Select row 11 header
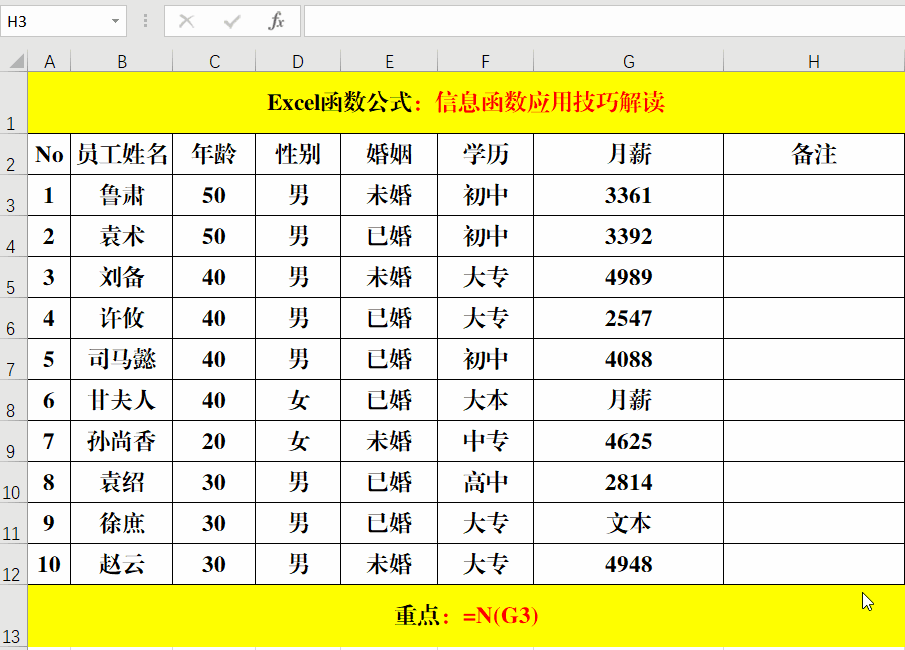The height and width of the screenshot is (650, 905). click(13, 523)
